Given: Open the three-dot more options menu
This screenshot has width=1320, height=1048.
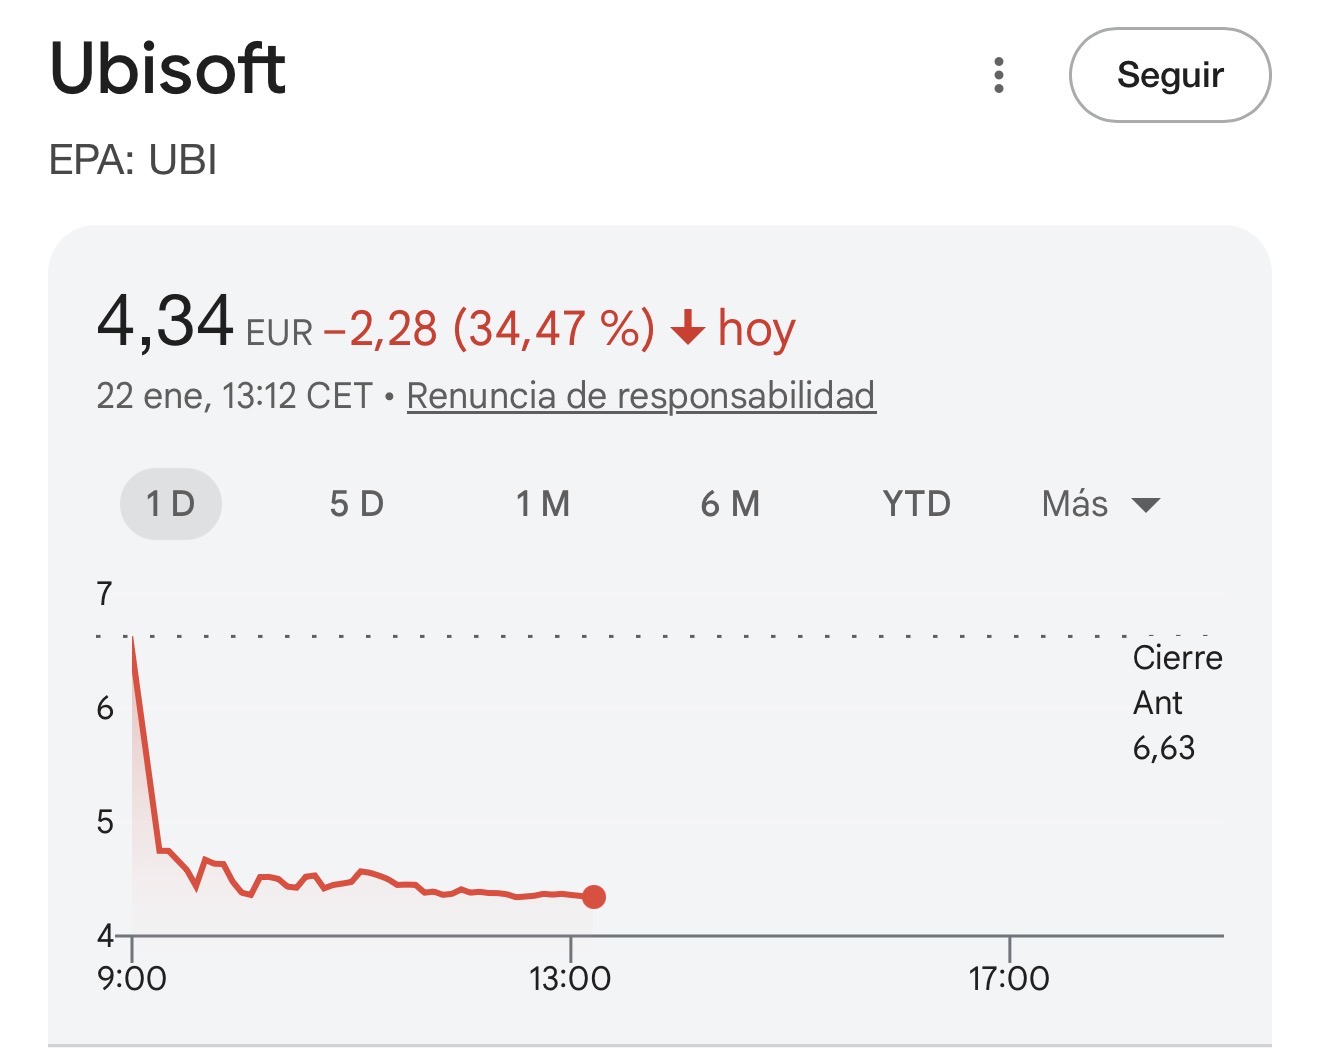Looking at the screenshot, I should [x=998, y=75].
